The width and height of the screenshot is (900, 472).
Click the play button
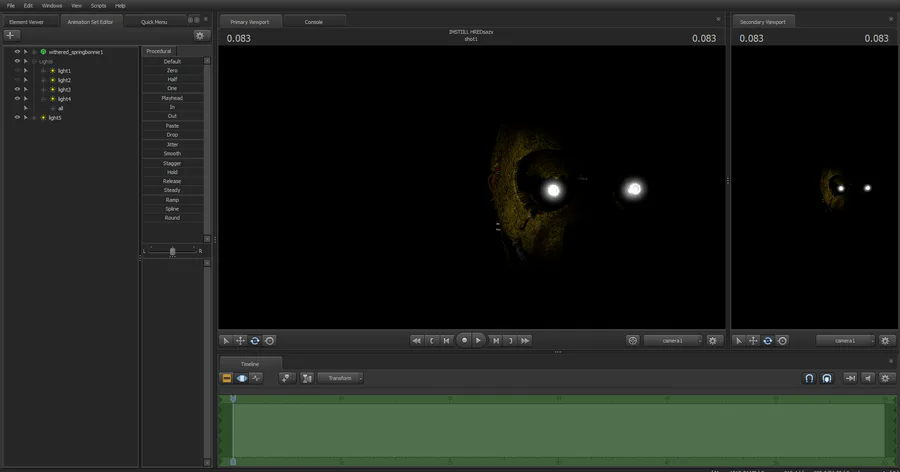point(478,341)
